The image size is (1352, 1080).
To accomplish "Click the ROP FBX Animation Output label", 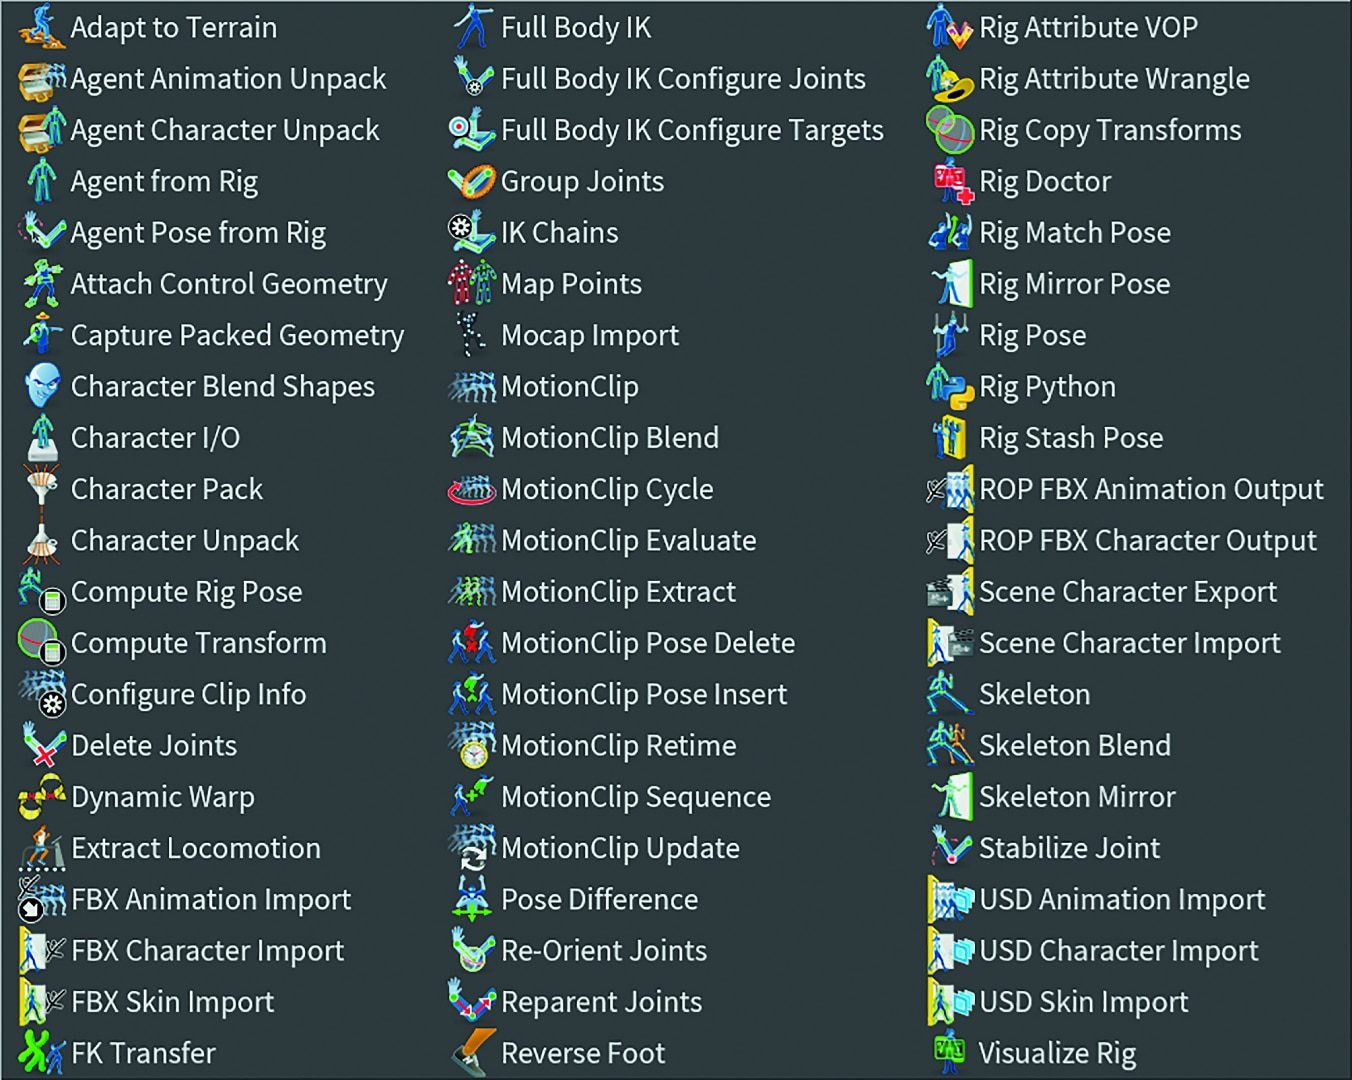I will [x=1150, y=489].
